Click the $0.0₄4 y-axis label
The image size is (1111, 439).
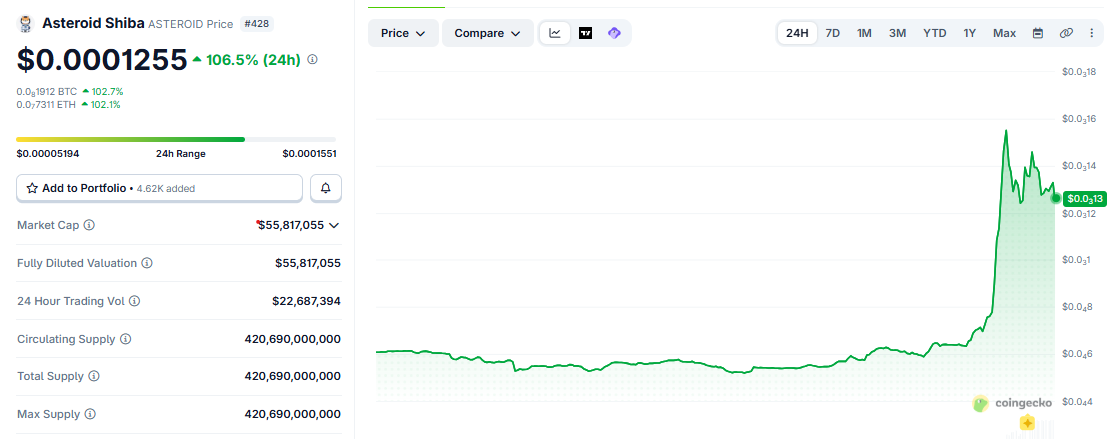pos(1079,403)
